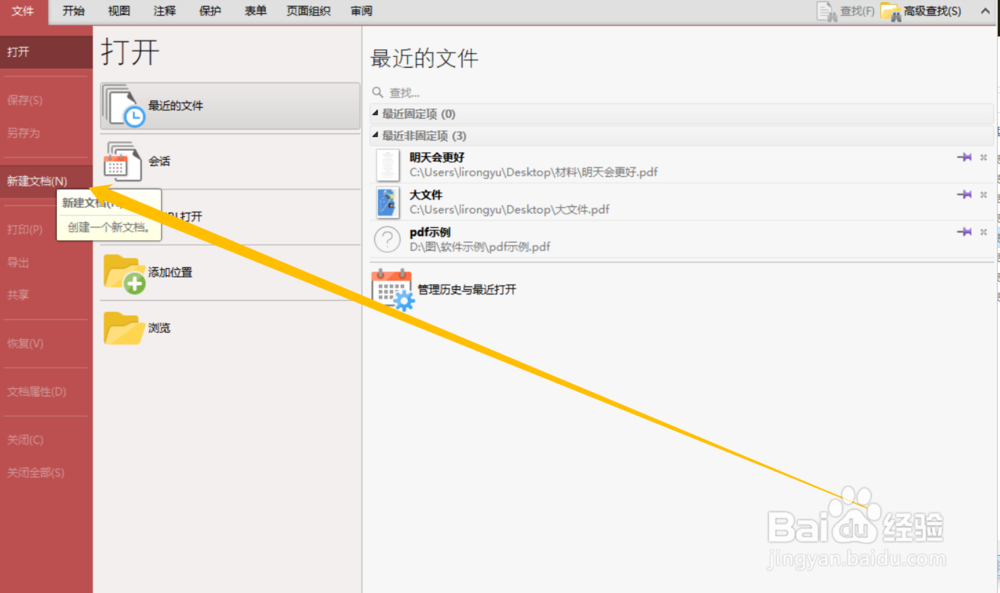Select the 会话 (Sessions) icon

122,161
